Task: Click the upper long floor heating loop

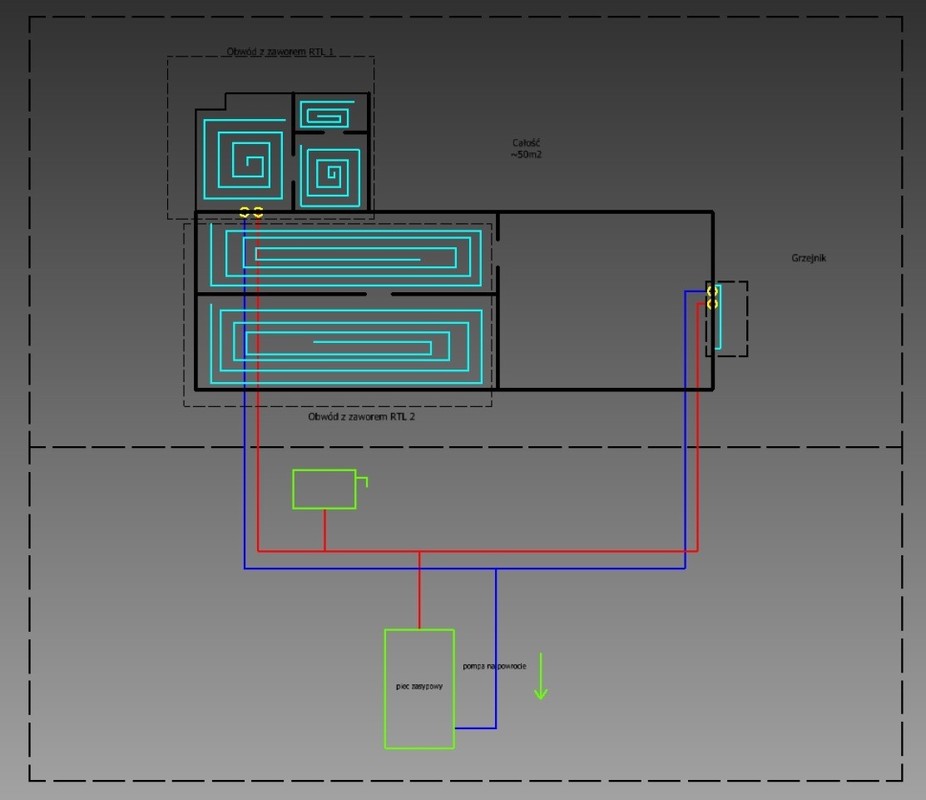Action: click(349, 255)
